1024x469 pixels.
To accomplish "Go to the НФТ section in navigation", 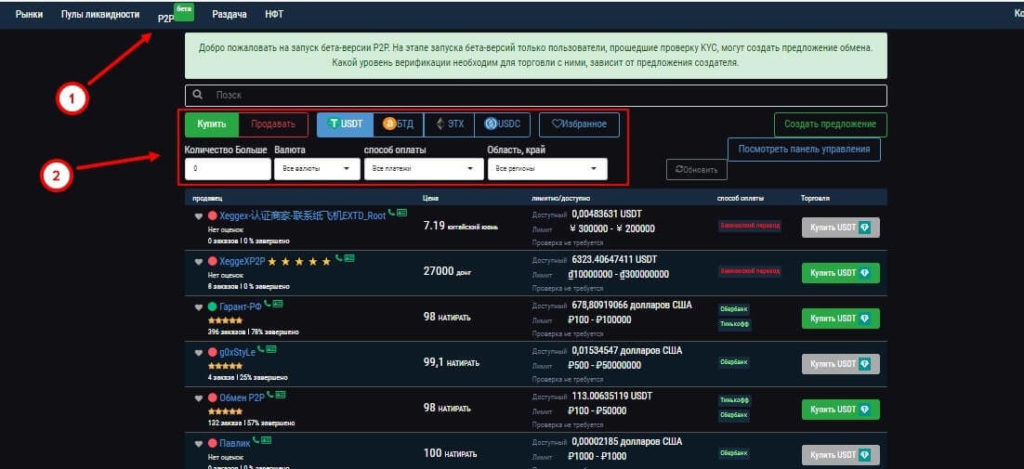I will [273, 16].
